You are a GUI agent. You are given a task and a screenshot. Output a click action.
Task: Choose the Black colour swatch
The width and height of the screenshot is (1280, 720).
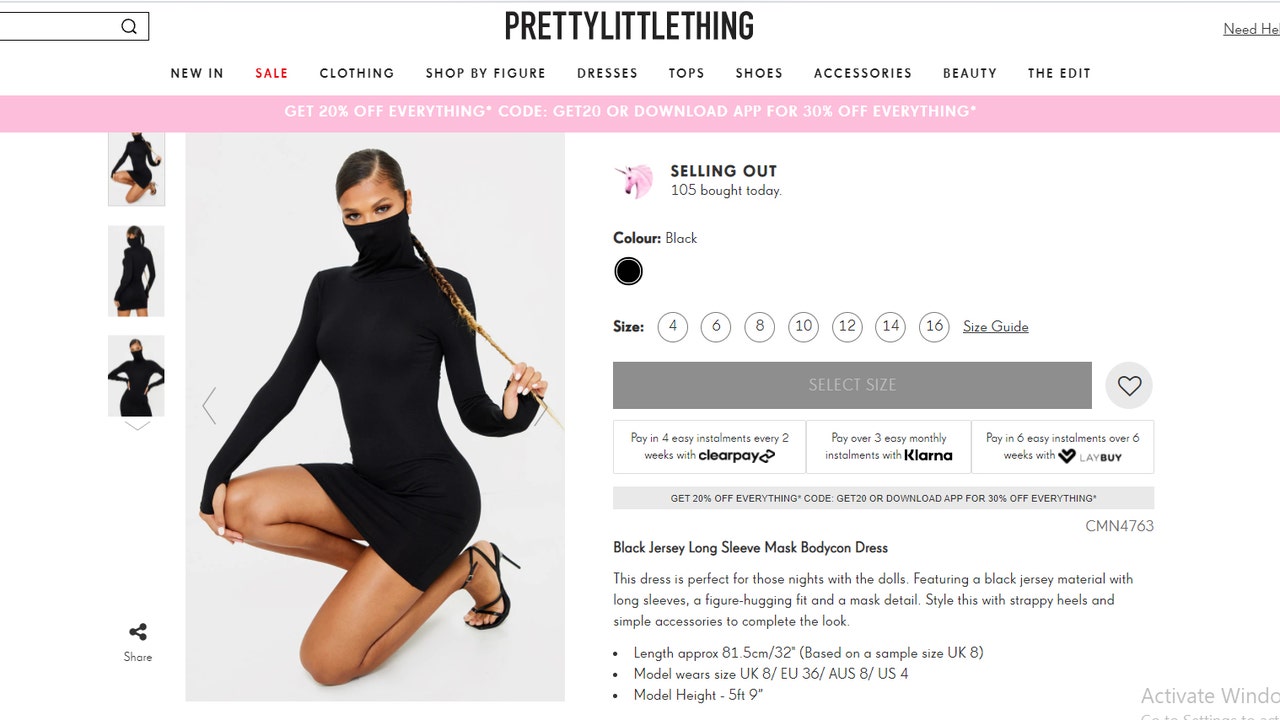628,271
